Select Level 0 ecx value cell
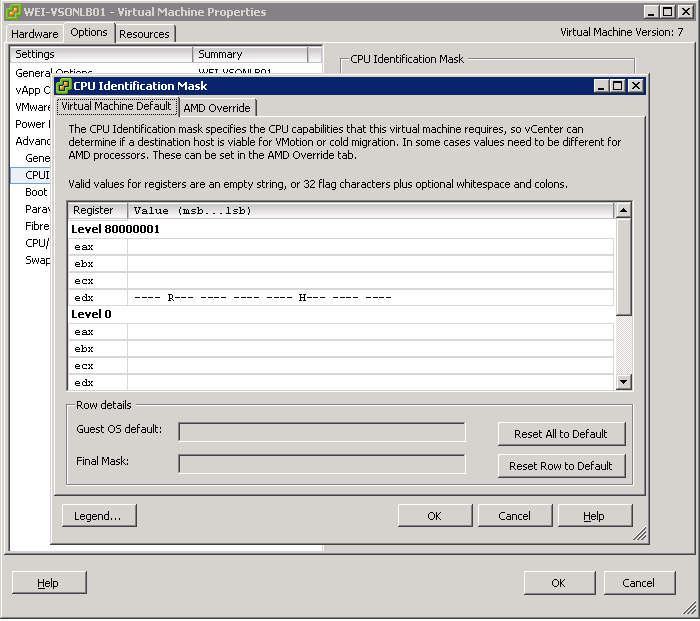Screen dimensions: 700x621 click(x=370, y=366)
